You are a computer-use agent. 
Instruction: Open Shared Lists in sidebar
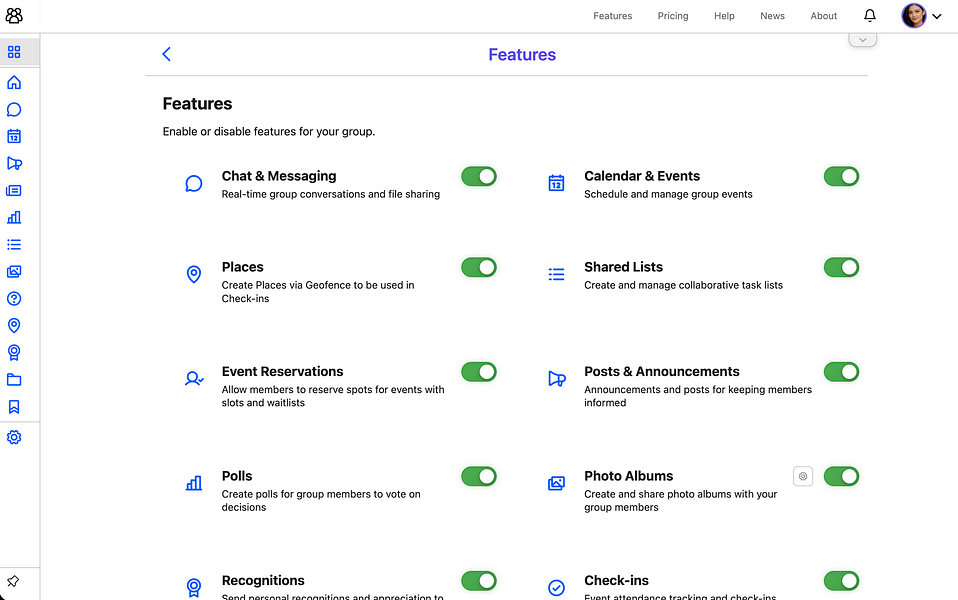14,244
